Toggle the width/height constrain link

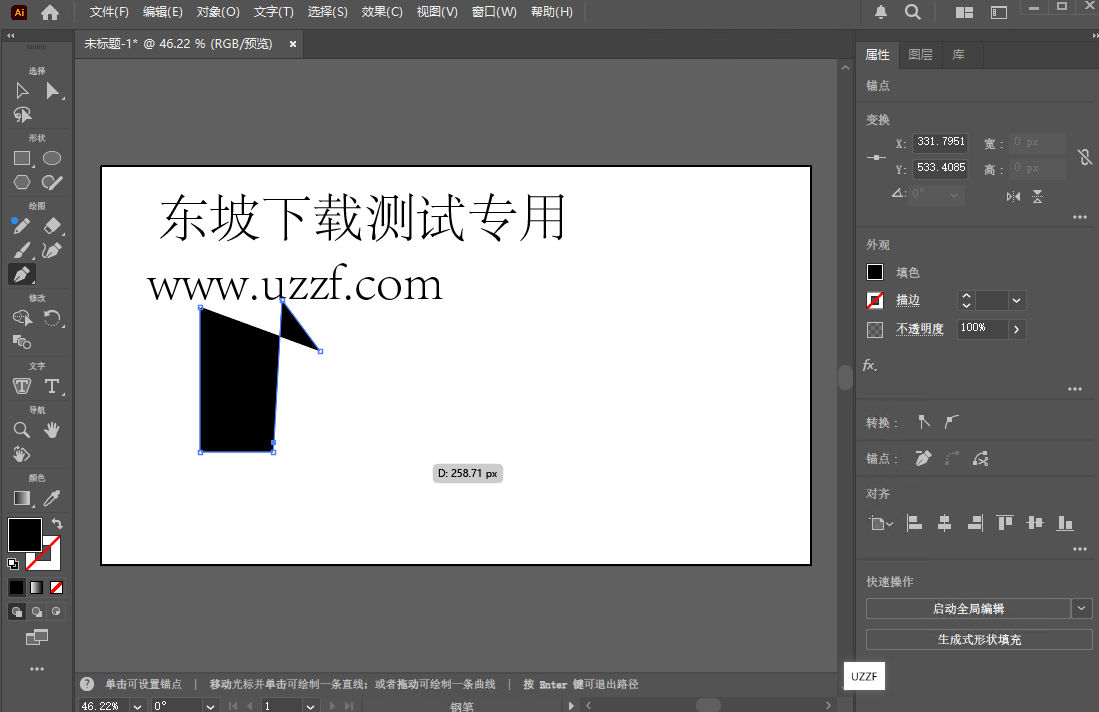coord(1086,156)
